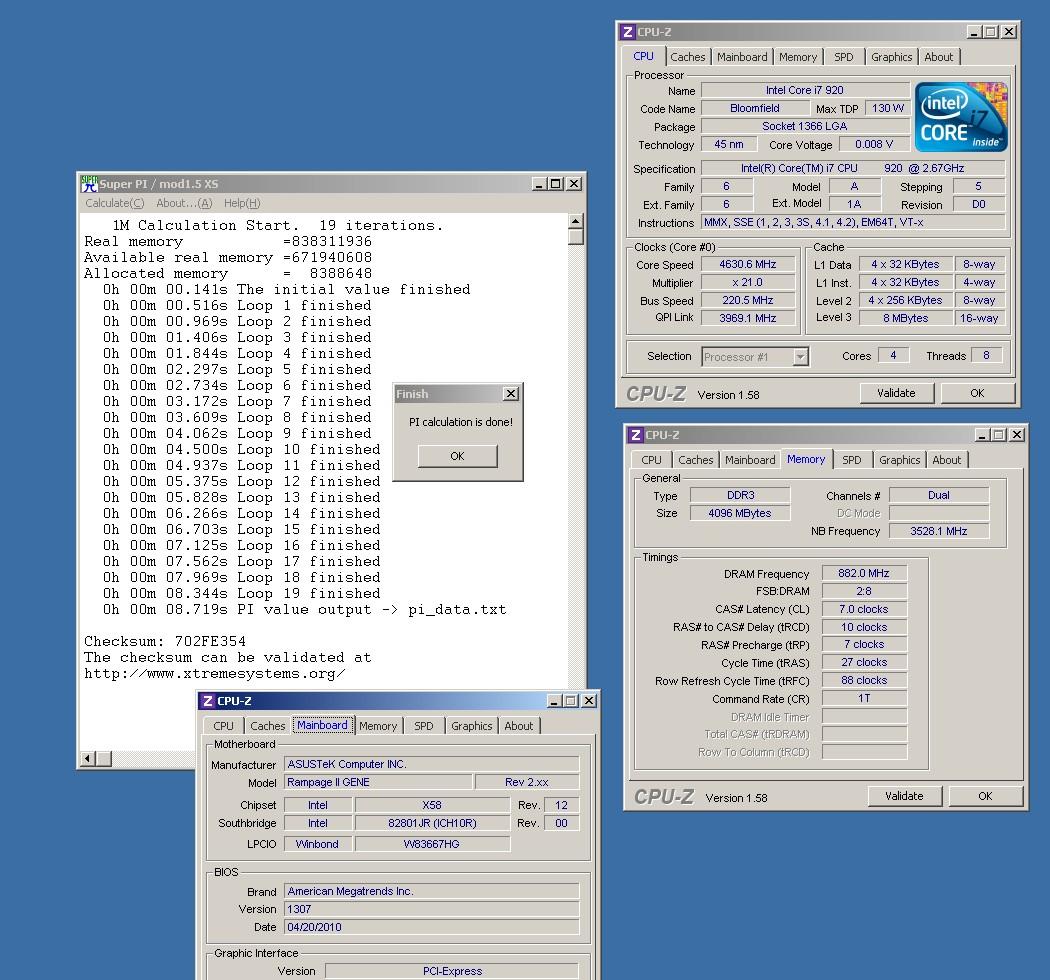Click the Super PI scrollbar up arrow

click(x=576, y=221)
